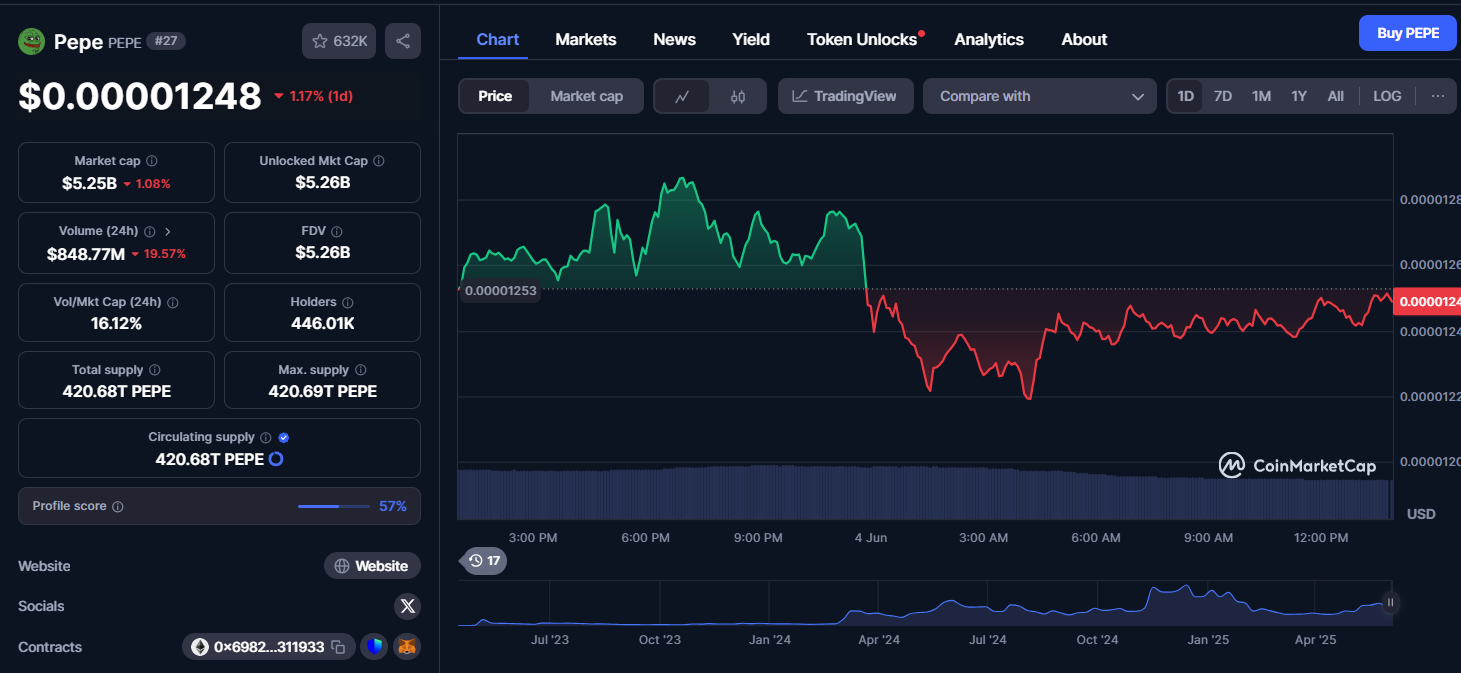
Task: Click the blue shield wallet icon
Action: coord(374,647)
